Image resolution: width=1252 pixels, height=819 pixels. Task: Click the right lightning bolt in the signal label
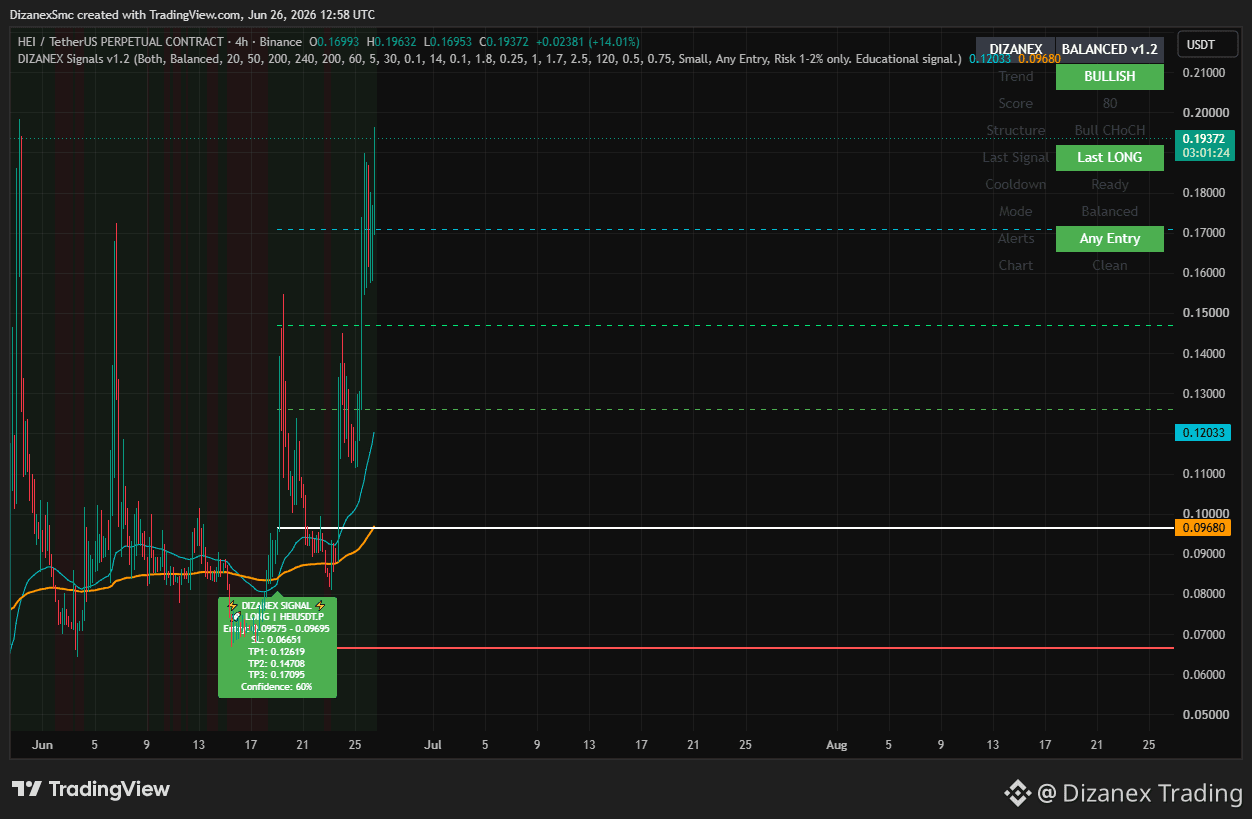tap(320, 606)
